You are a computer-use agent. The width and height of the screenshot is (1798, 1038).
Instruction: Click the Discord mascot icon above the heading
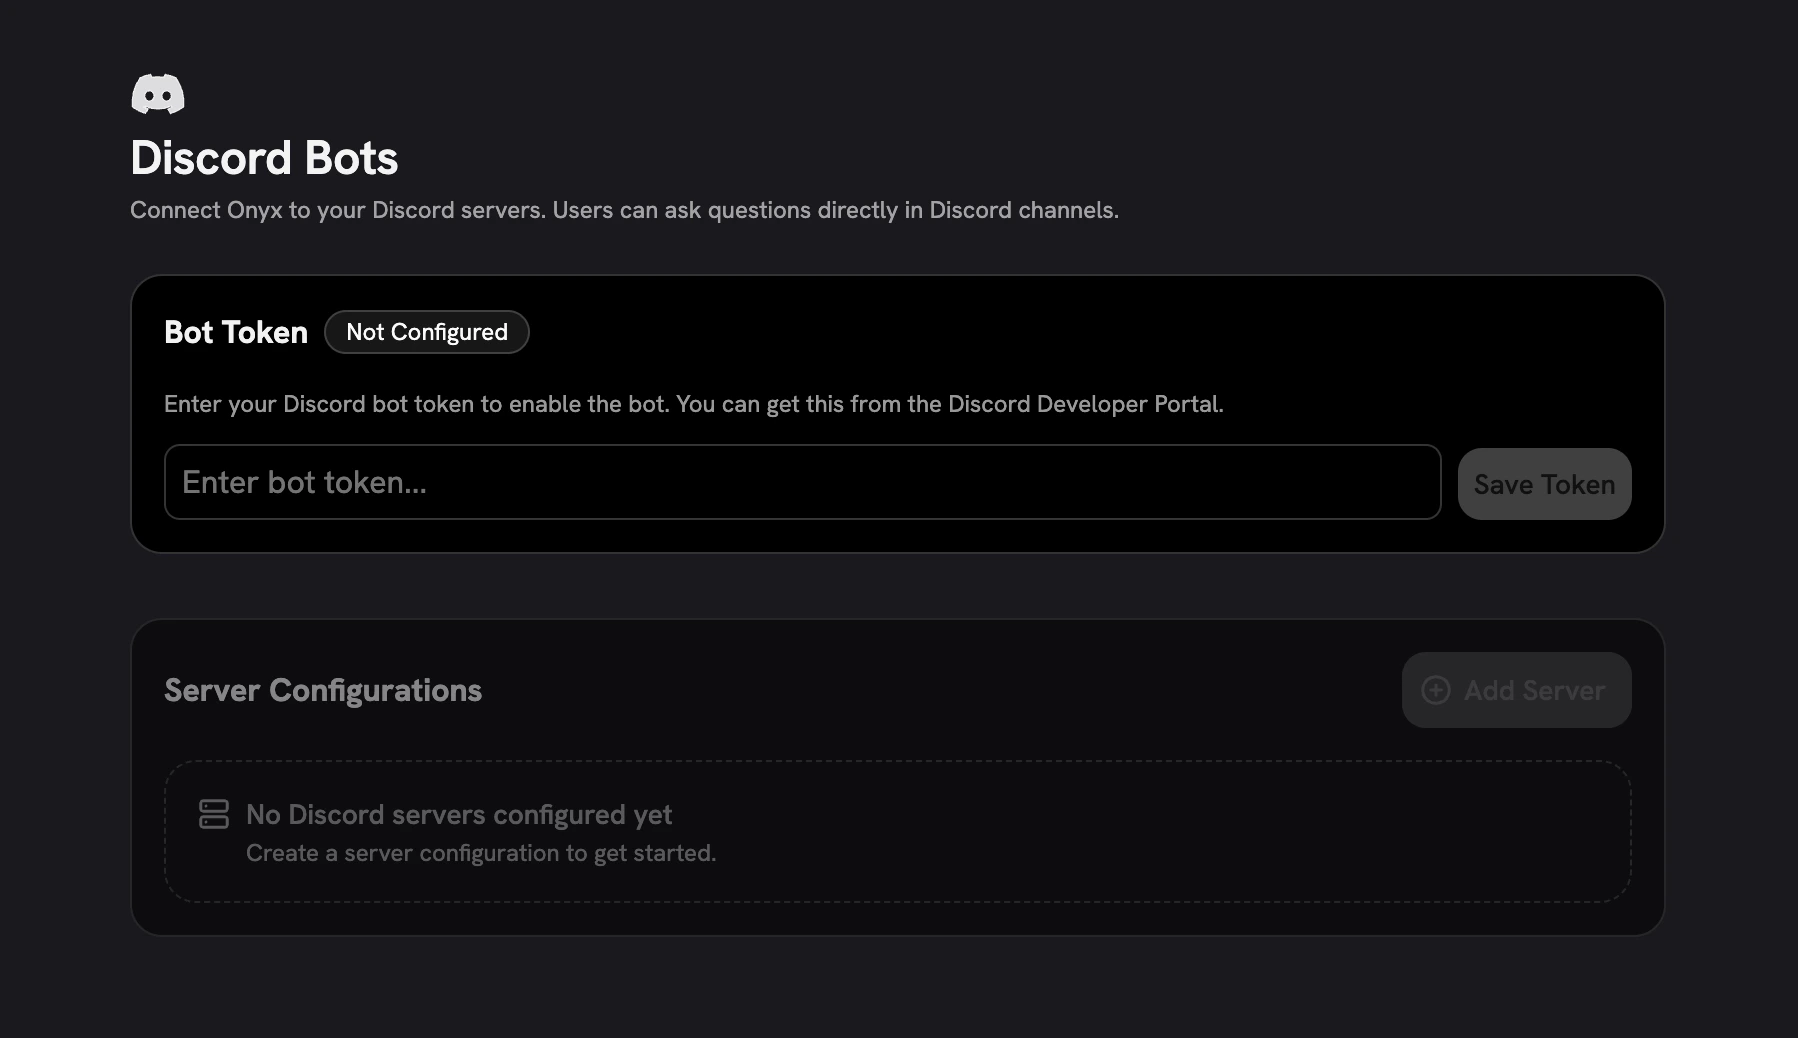(158, 93)
